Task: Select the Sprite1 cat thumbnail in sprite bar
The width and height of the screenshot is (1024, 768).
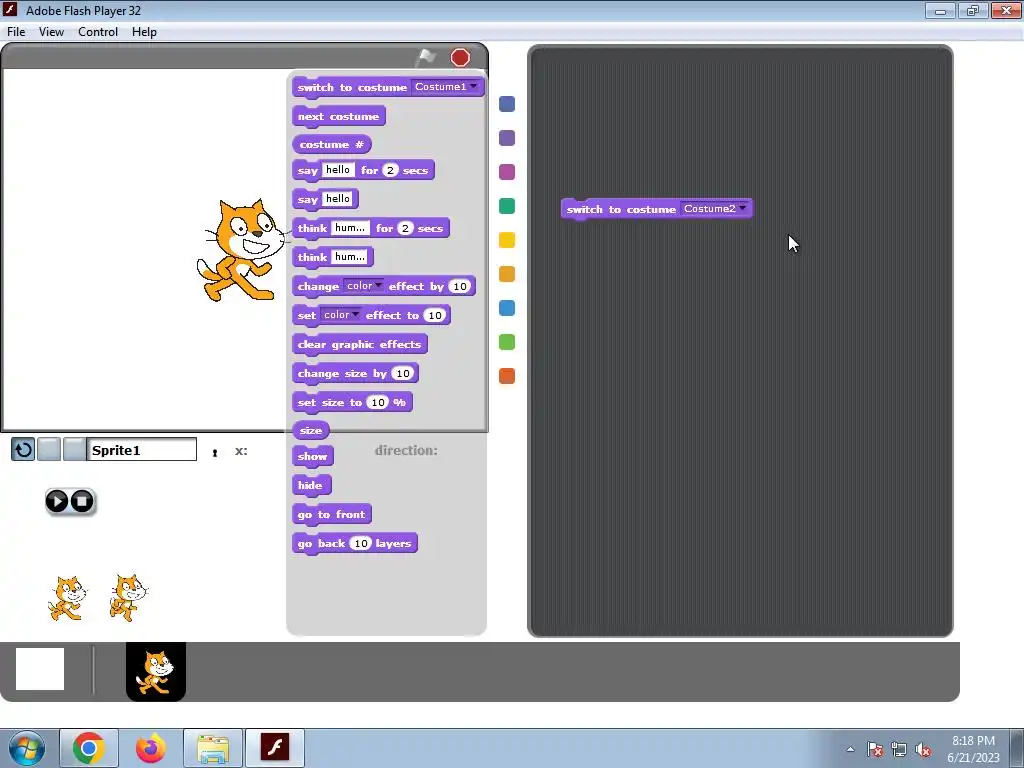Action: [x=155, y=671]
